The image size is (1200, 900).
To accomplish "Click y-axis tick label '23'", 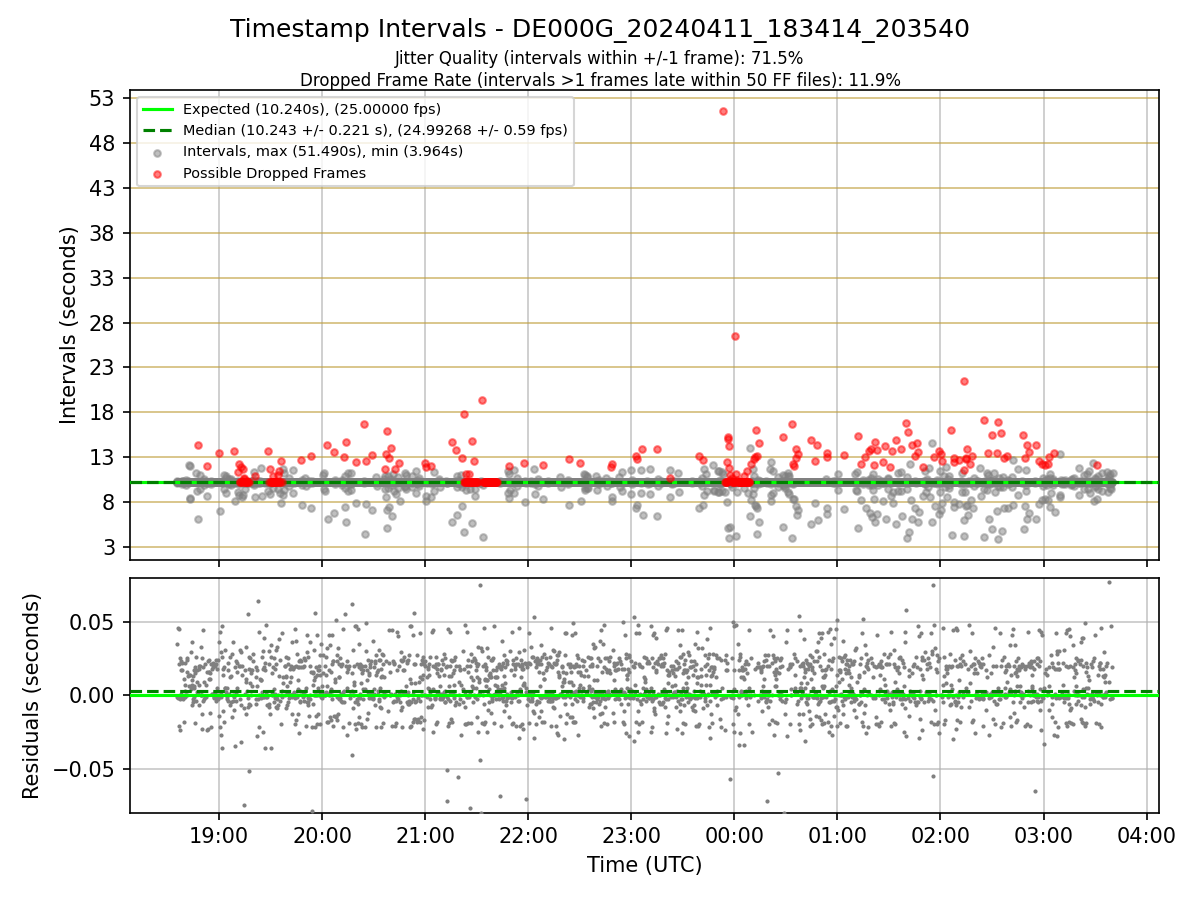I will coord(104,367).
